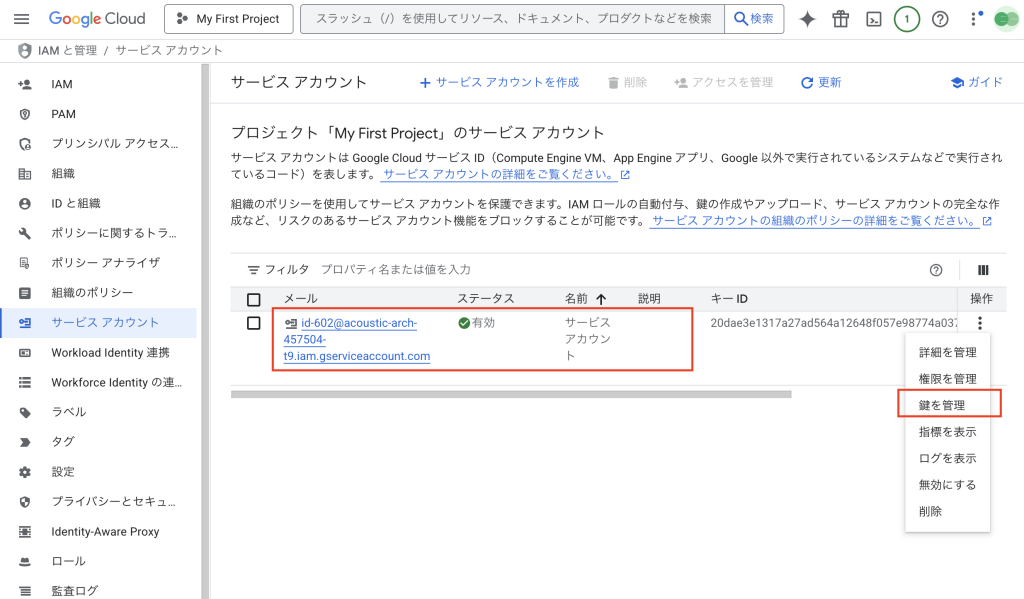Open Workload Identity 連携 sidebar item
Viewport: 1024px width, 599px height.
(99, 353)
